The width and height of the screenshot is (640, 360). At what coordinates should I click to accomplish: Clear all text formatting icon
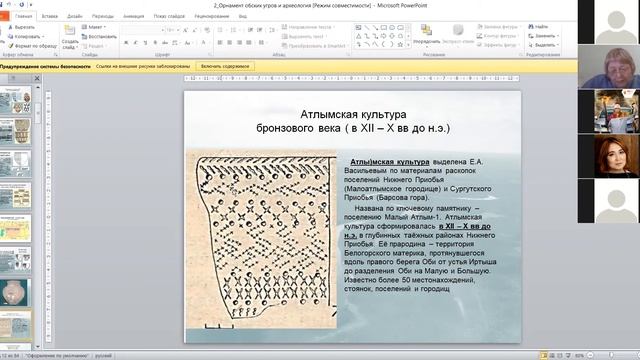click(x=207, y=30)
